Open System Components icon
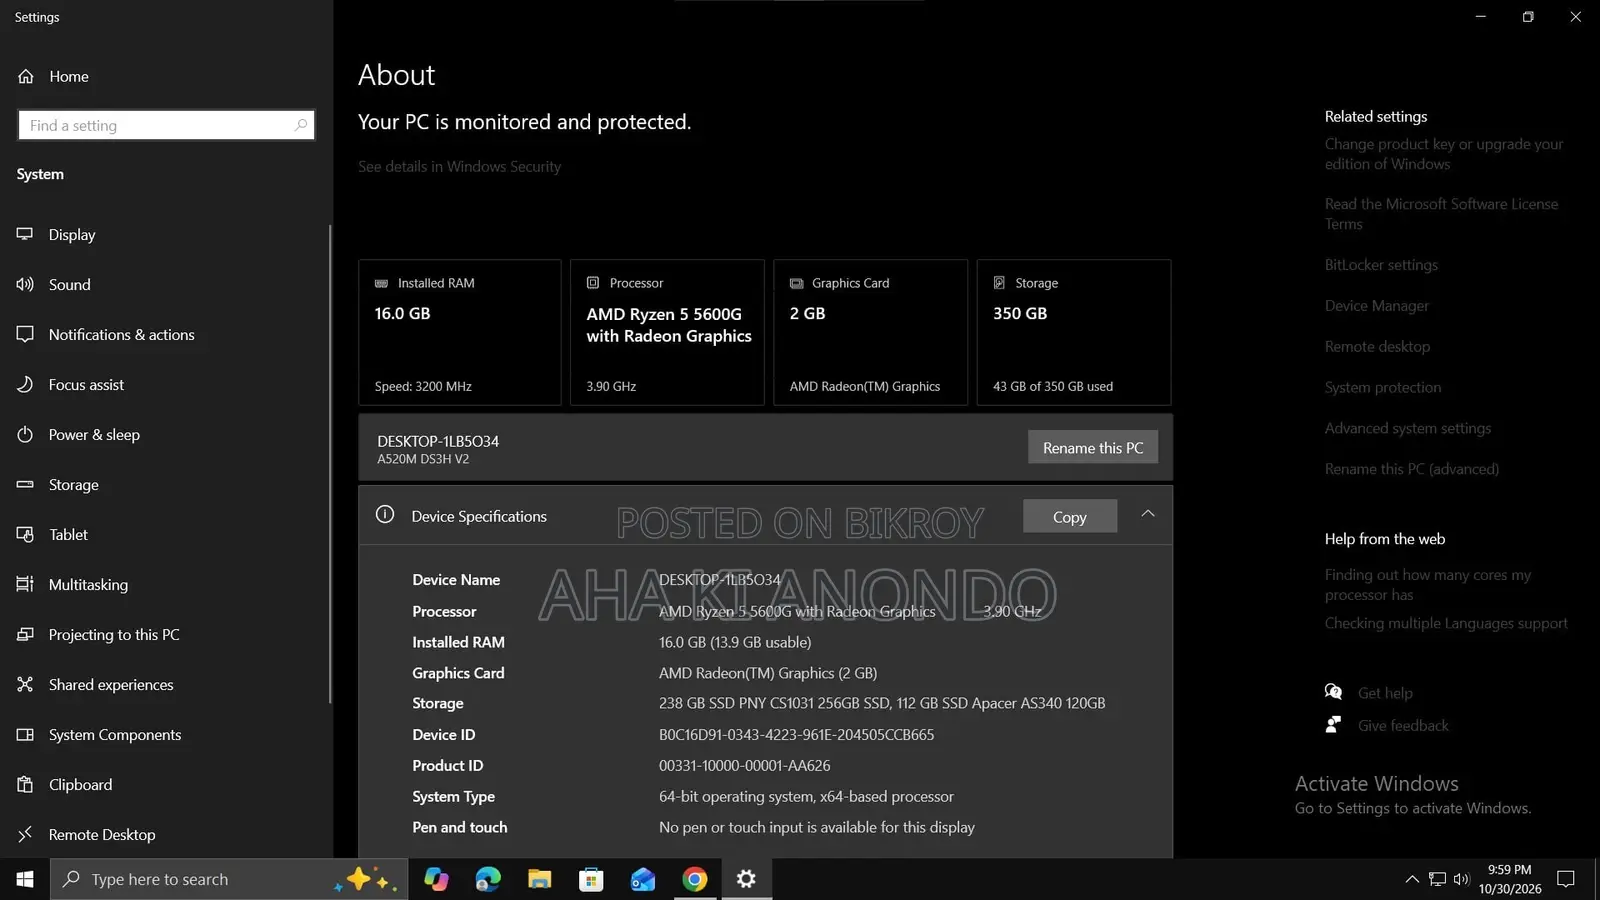 pos(25,734)
